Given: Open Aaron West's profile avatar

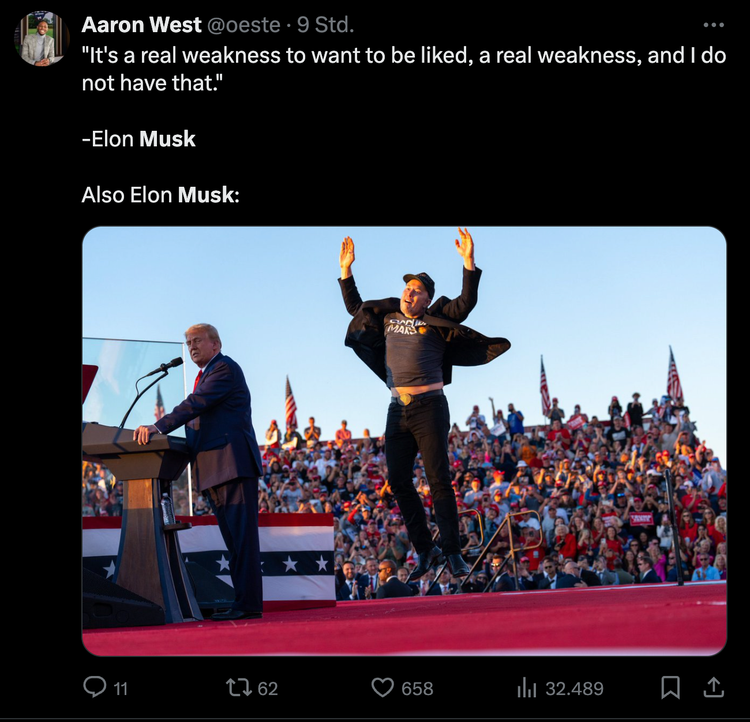Looking at the screenshot, I should point(42,39).
